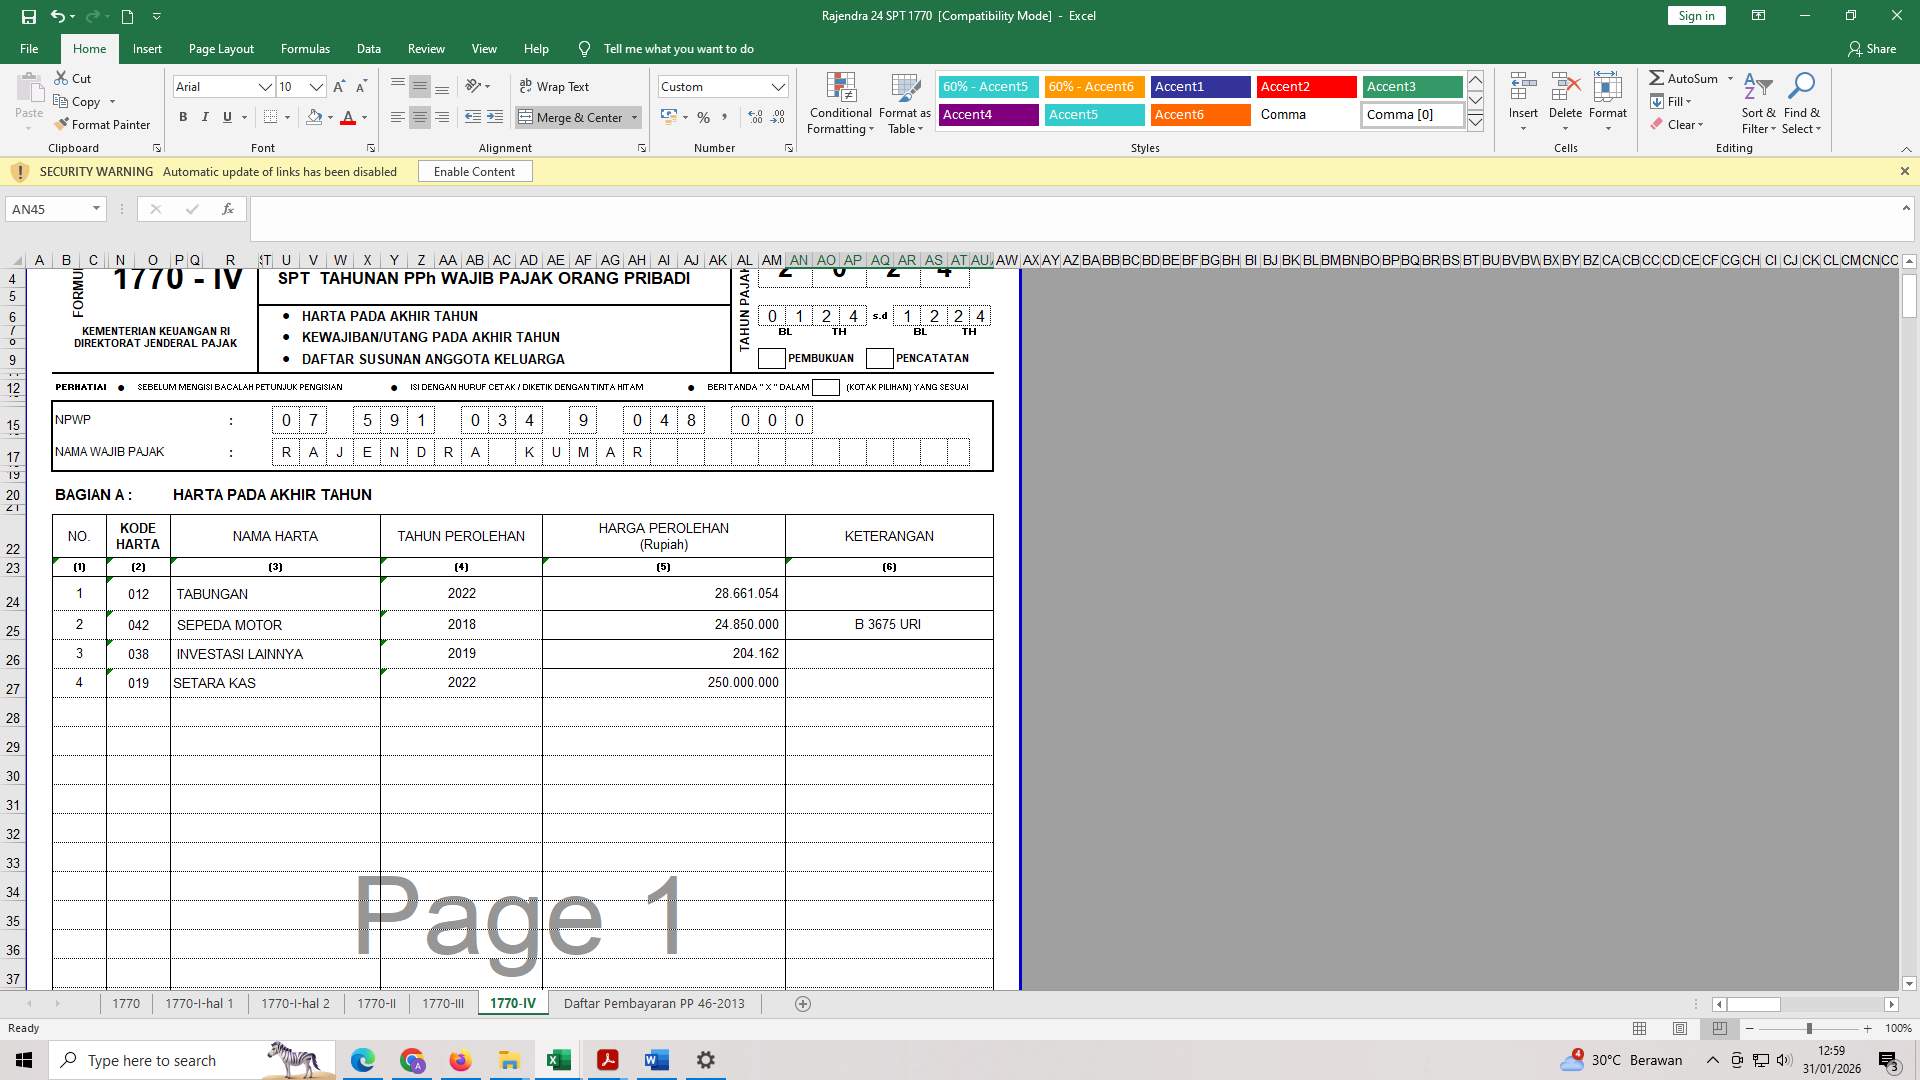Click Format as Table
This screenshot has width=1920, height=1080.
click(x=903, y=103)
